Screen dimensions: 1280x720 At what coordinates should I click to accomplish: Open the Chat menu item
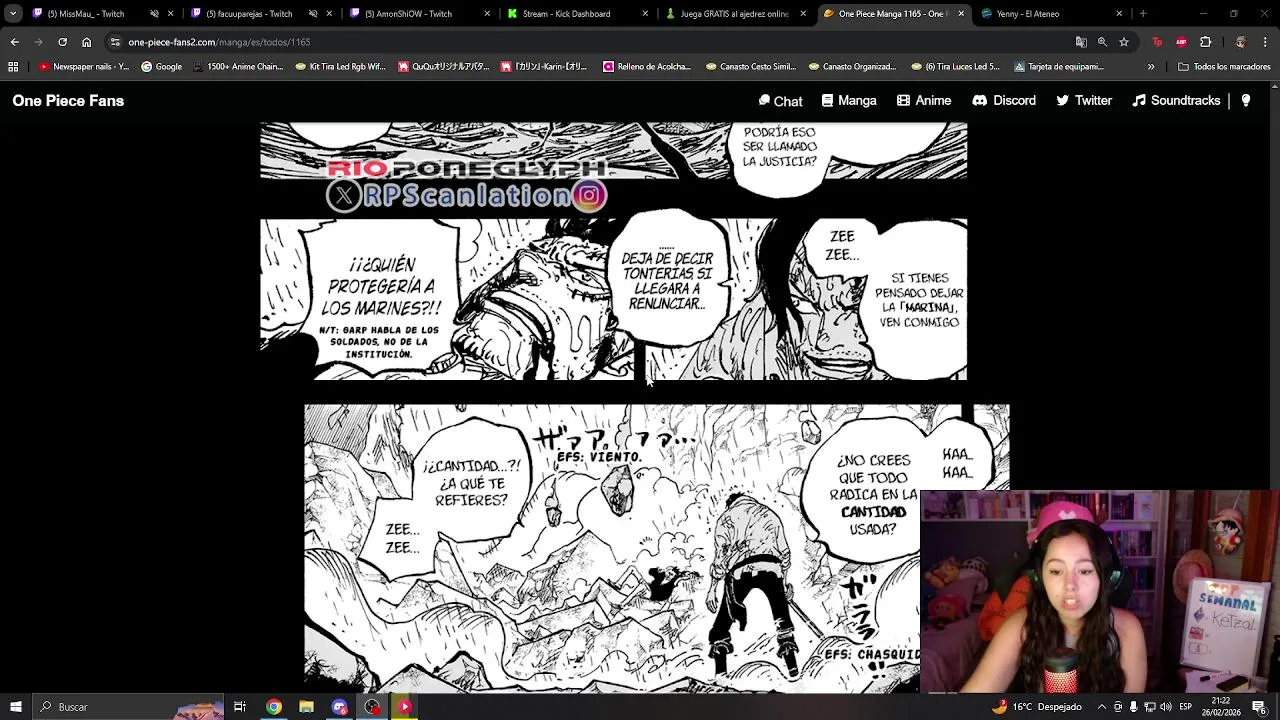(780, 101)
